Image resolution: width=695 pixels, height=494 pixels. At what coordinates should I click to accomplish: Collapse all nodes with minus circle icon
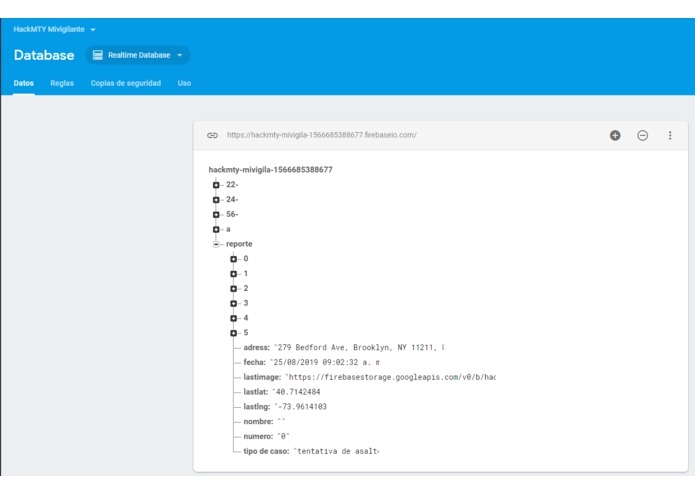pyautogui.click(x=642, y=135)
